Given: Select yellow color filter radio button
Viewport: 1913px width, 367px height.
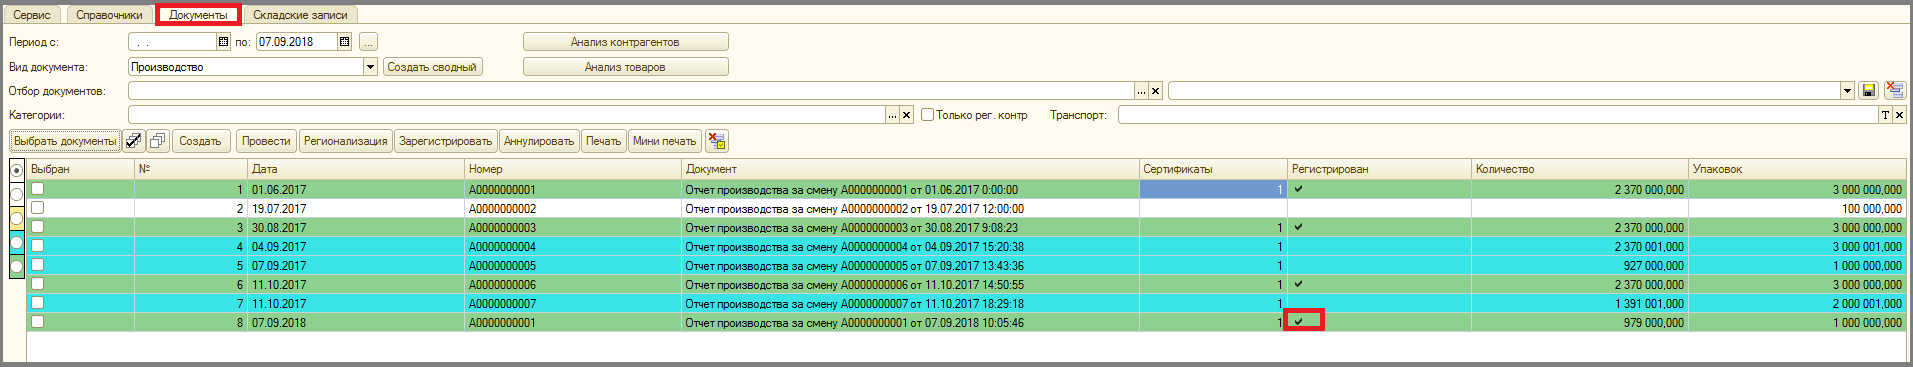Looking at the screenshot, I should click(x=17, y=218).
